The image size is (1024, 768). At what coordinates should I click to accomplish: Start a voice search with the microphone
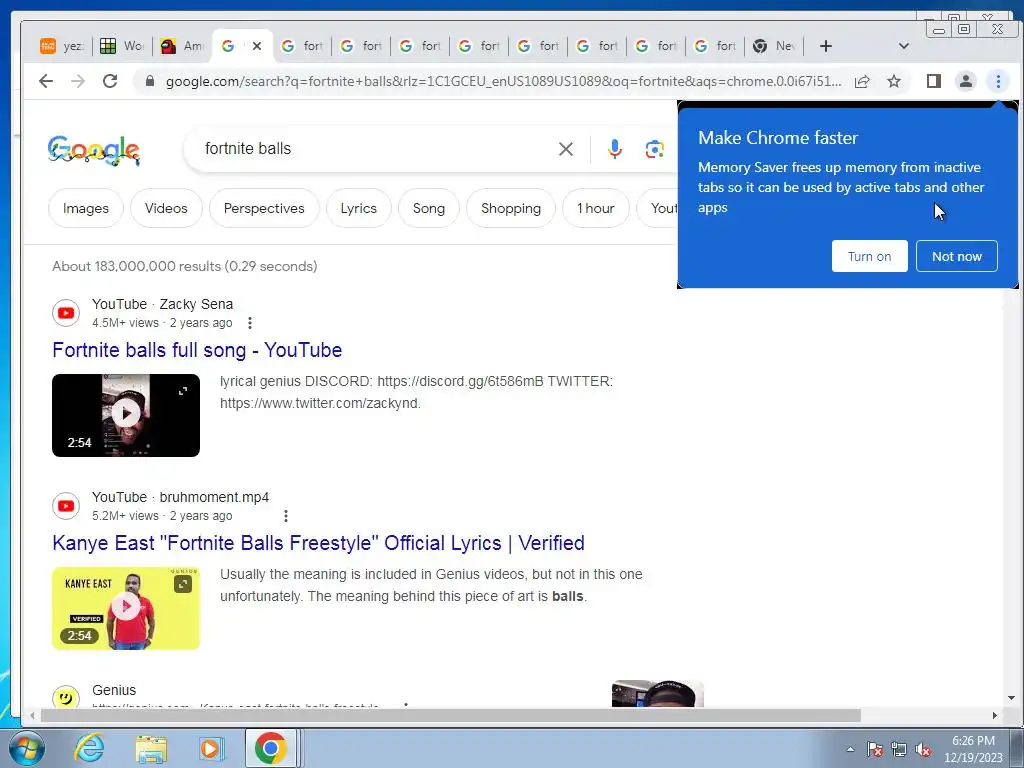pyautogui.click(x=615, y=149)
